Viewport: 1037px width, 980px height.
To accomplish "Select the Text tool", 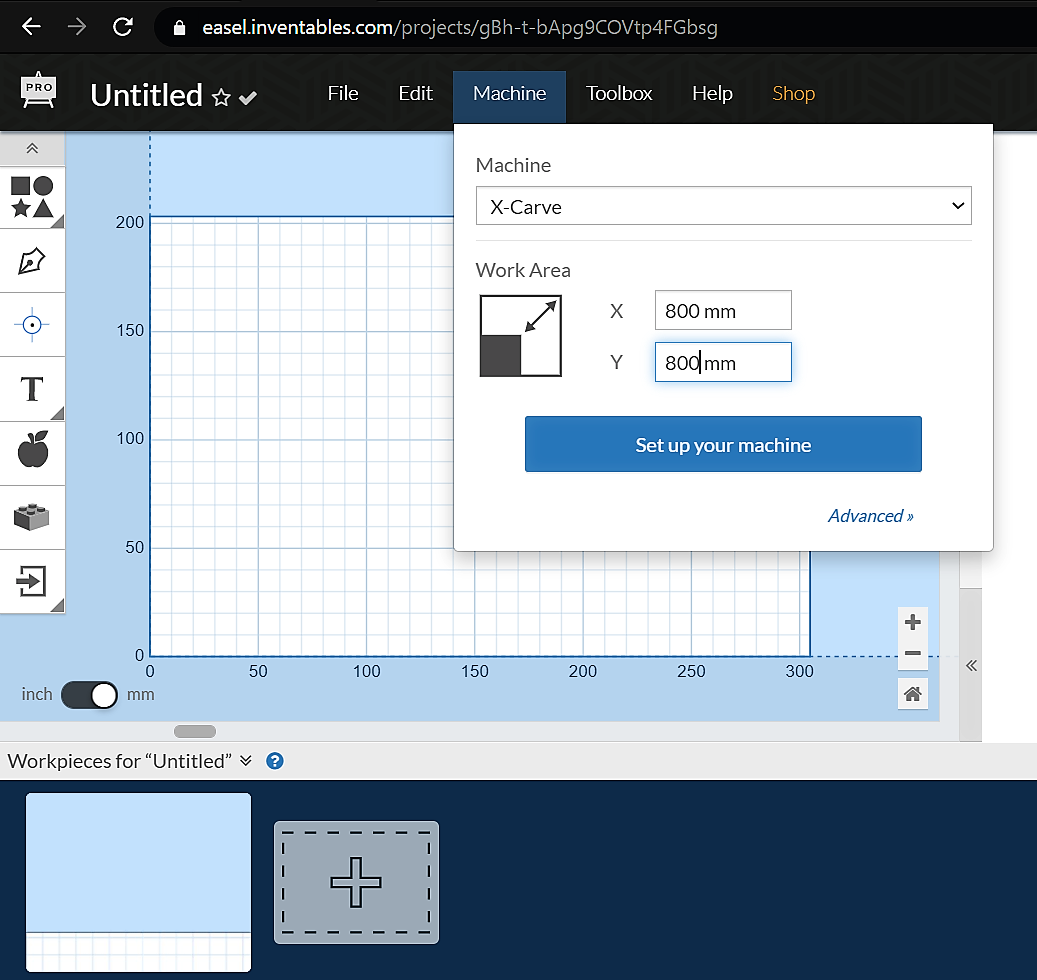I will (x=32, y=389).
